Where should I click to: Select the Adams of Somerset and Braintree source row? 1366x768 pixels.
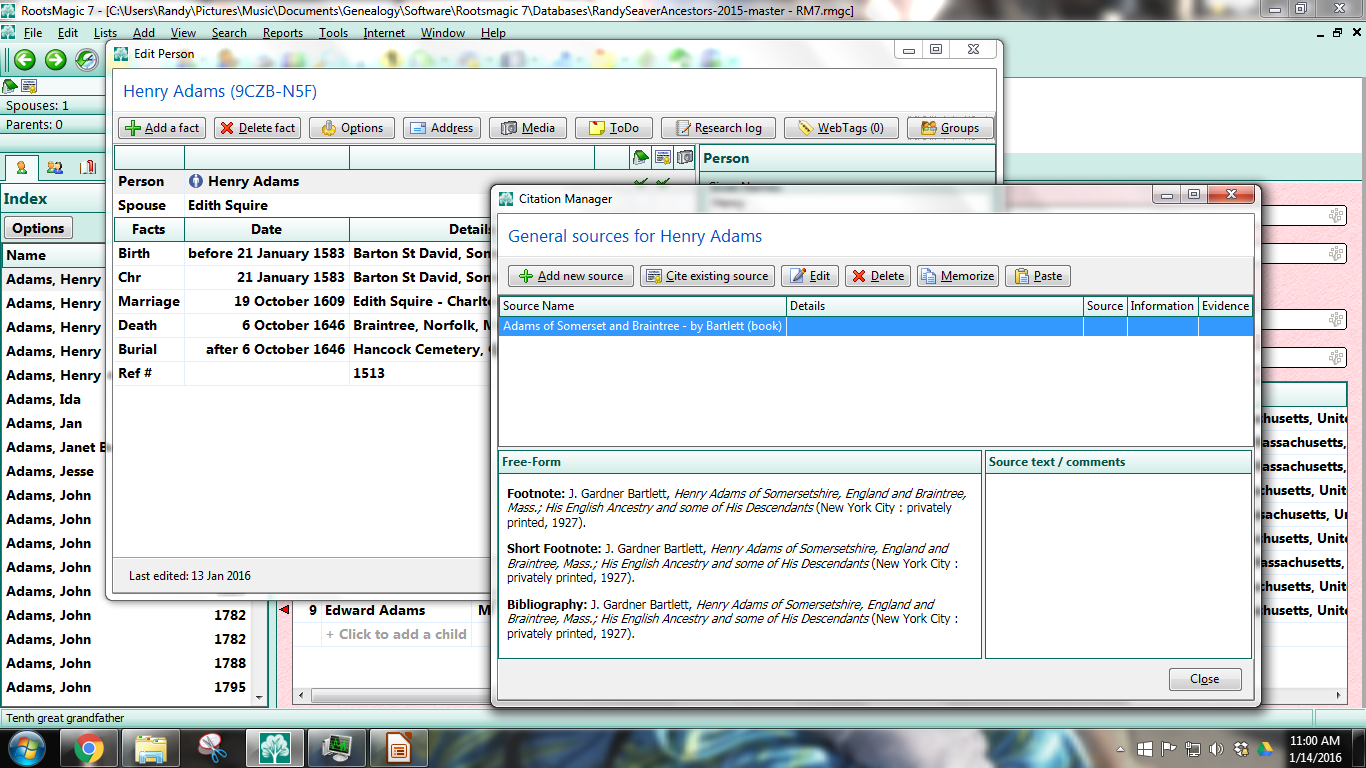tap(875, 326)
